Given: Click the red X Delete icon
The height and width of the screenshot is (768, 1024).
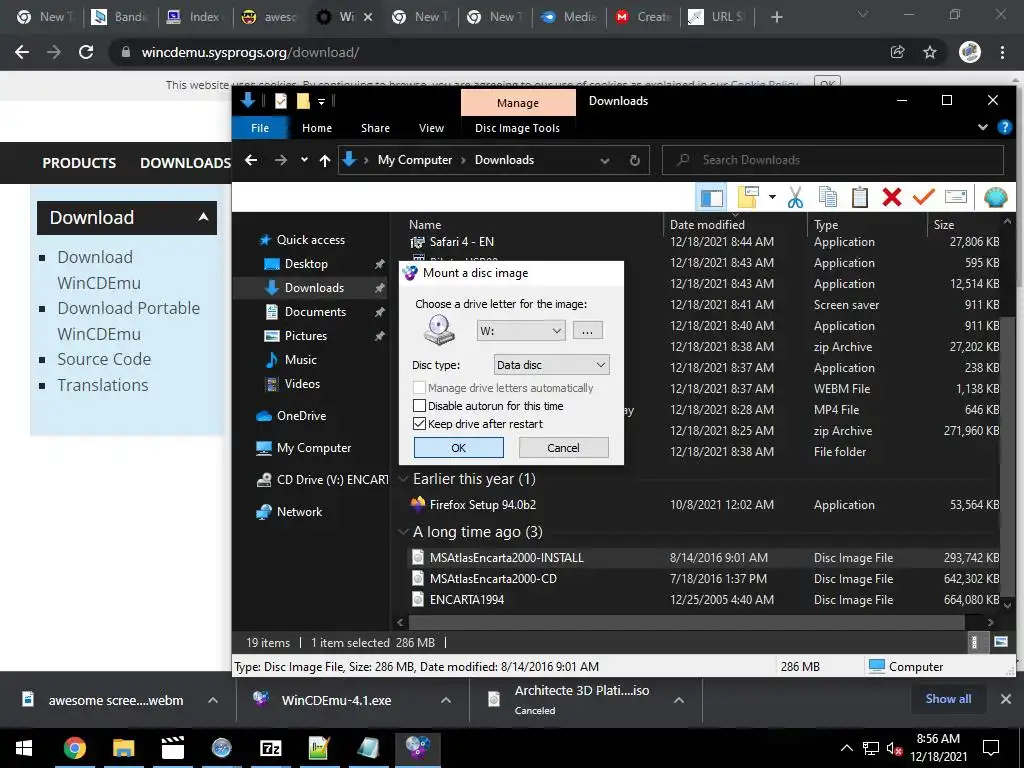Looking at the screenshot, I should click(891, 197).
